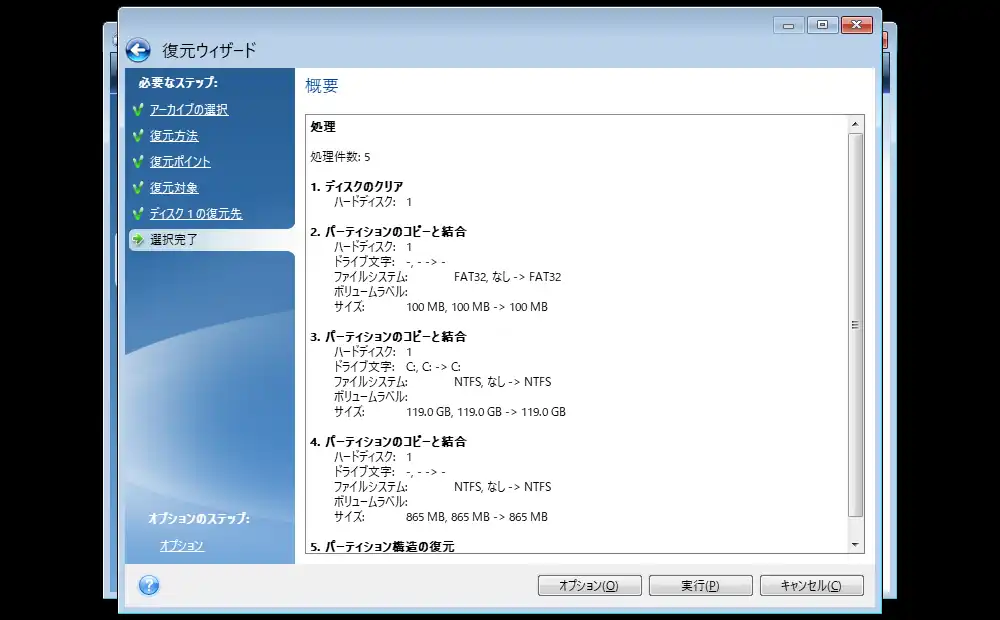Select the 選択完了 step

174,240
